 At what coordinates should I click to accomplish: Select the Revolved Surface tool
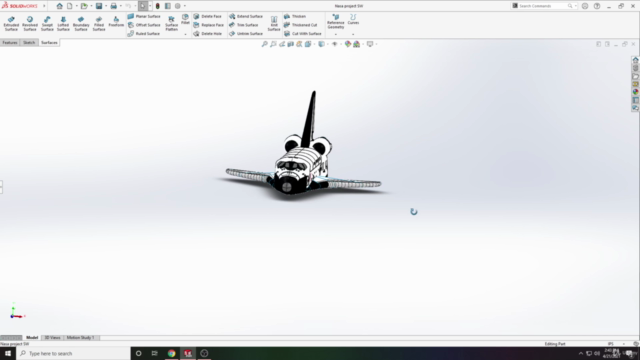click(x=30, y=24)
